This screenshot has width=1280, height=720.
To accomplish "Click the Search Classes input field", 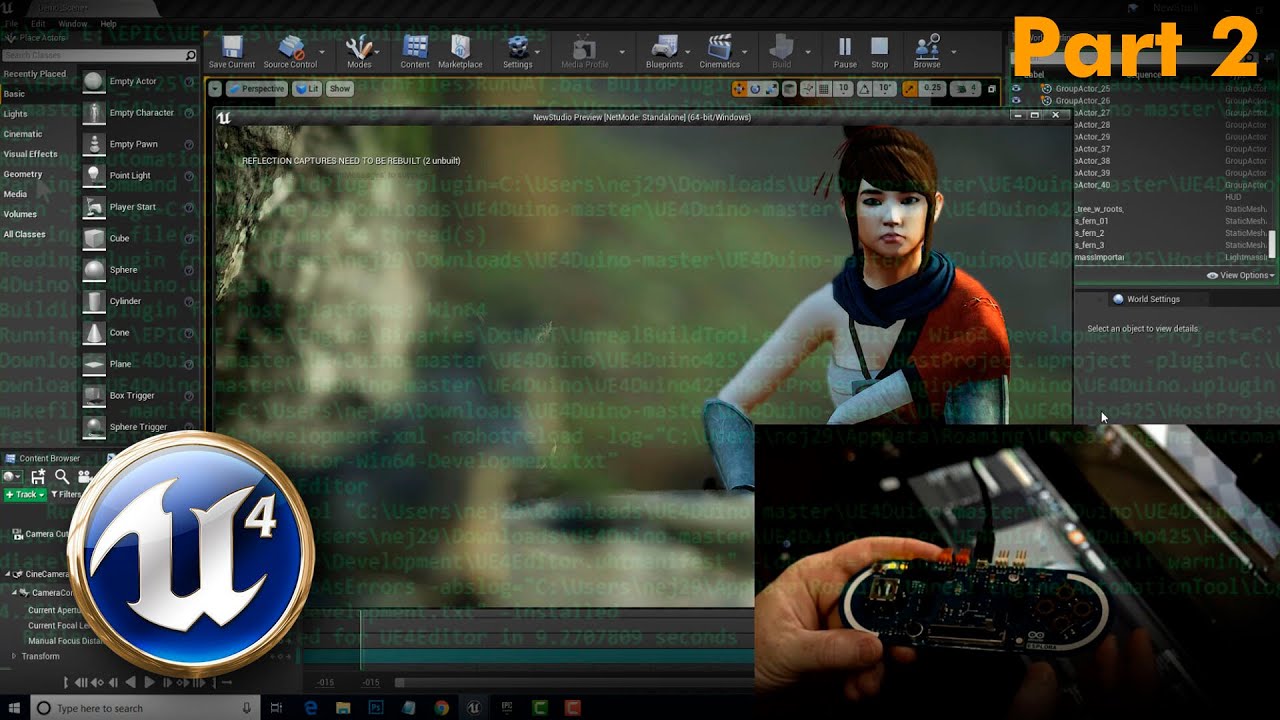I will [100, 56].
